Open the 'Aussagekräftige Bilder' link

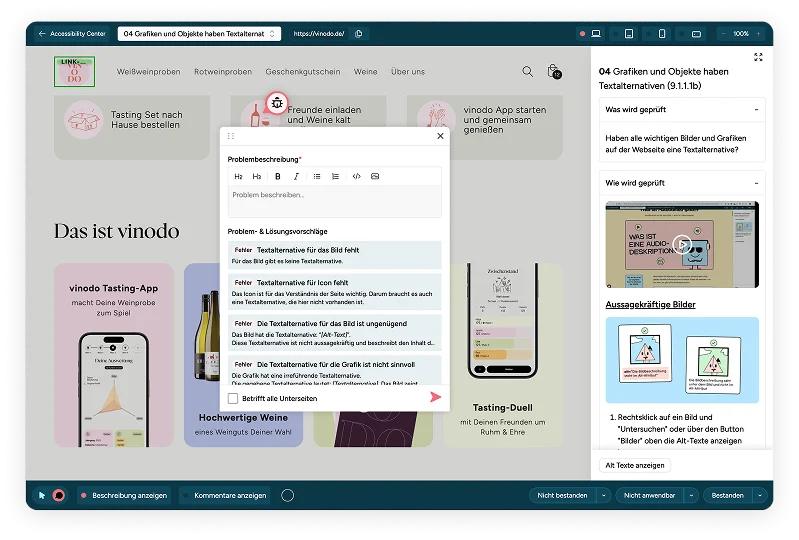point(650,304)
